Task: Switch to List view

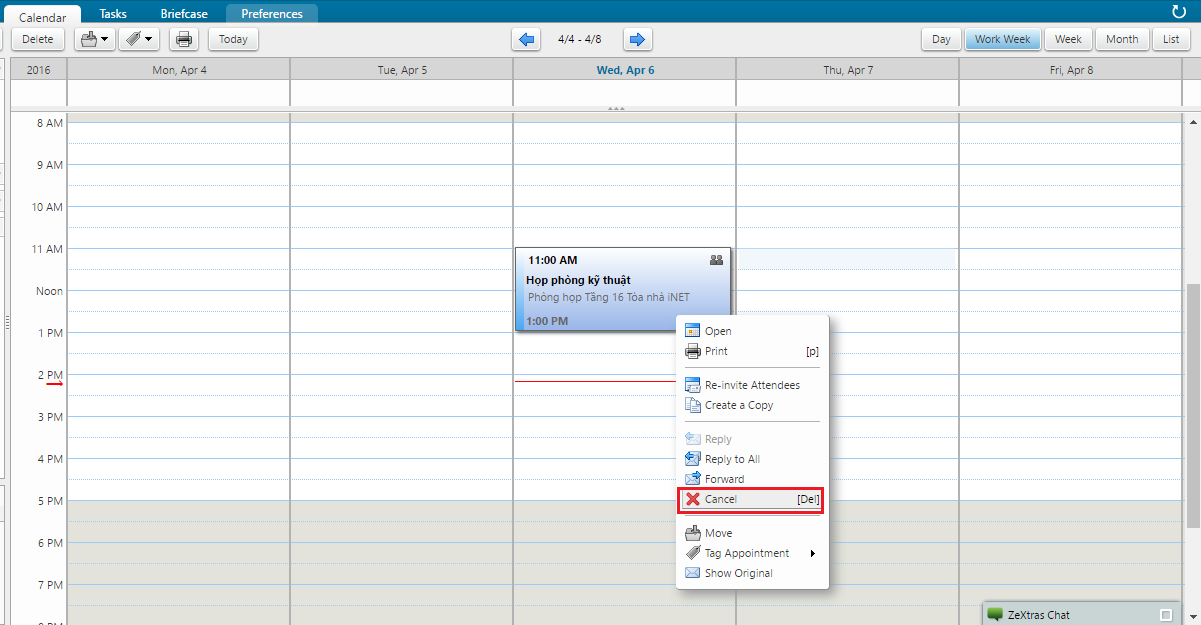Action: coord(1171,39)
